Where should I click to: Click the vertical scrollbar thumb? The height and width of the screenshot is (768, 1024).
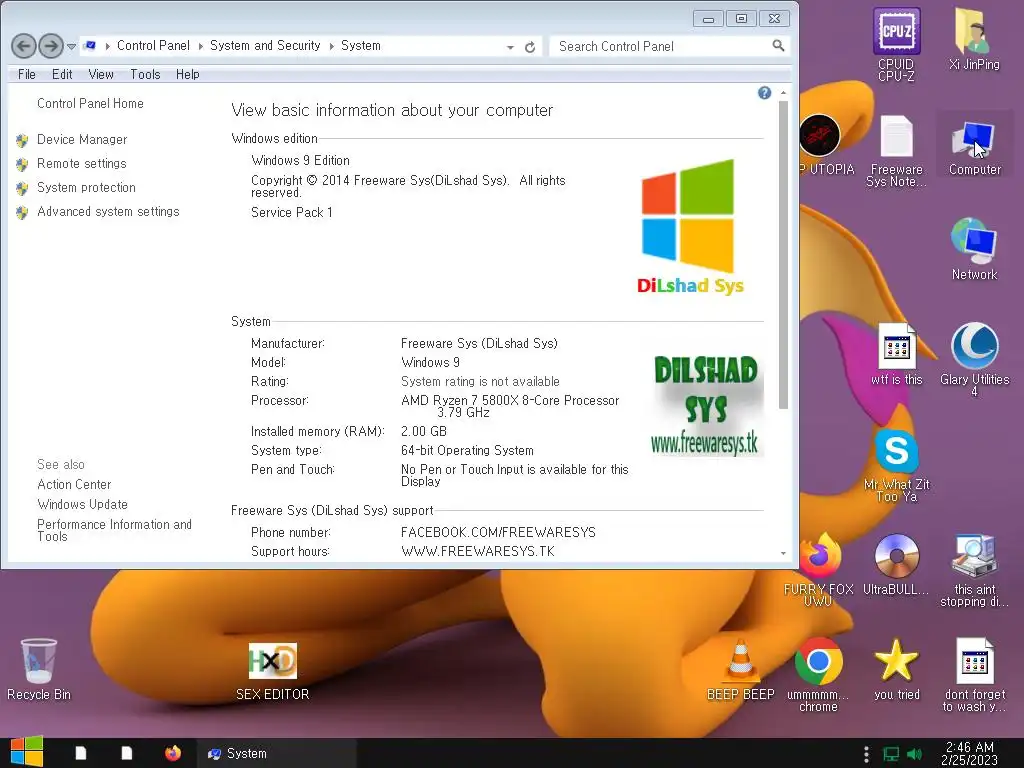[783, 255]
